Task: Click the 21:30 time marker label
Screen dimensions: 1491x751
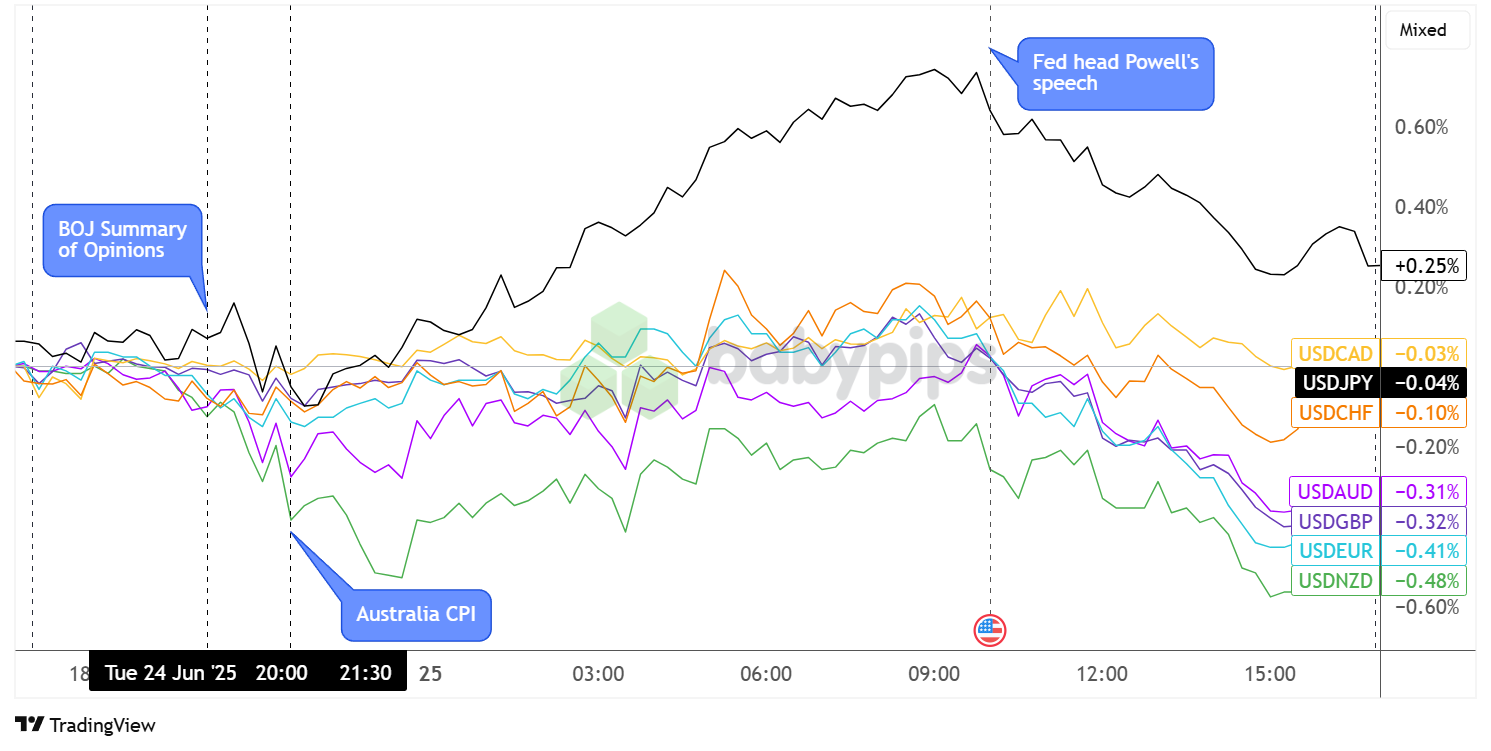Action: tap(365, 673)
